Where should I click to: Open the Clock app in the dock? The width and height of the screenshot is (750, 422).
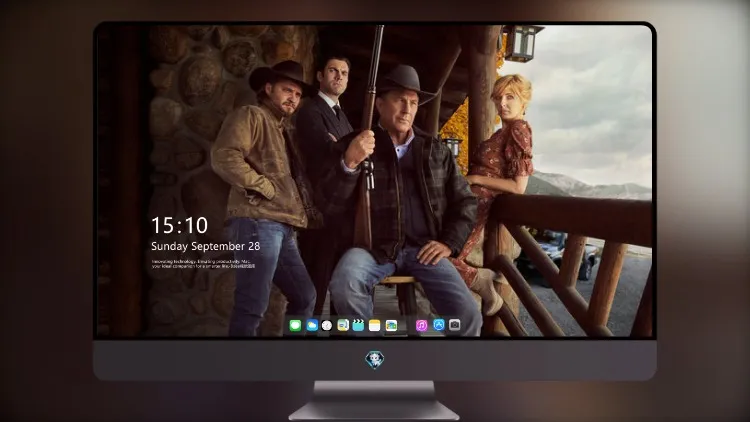(x=327, y=326)
